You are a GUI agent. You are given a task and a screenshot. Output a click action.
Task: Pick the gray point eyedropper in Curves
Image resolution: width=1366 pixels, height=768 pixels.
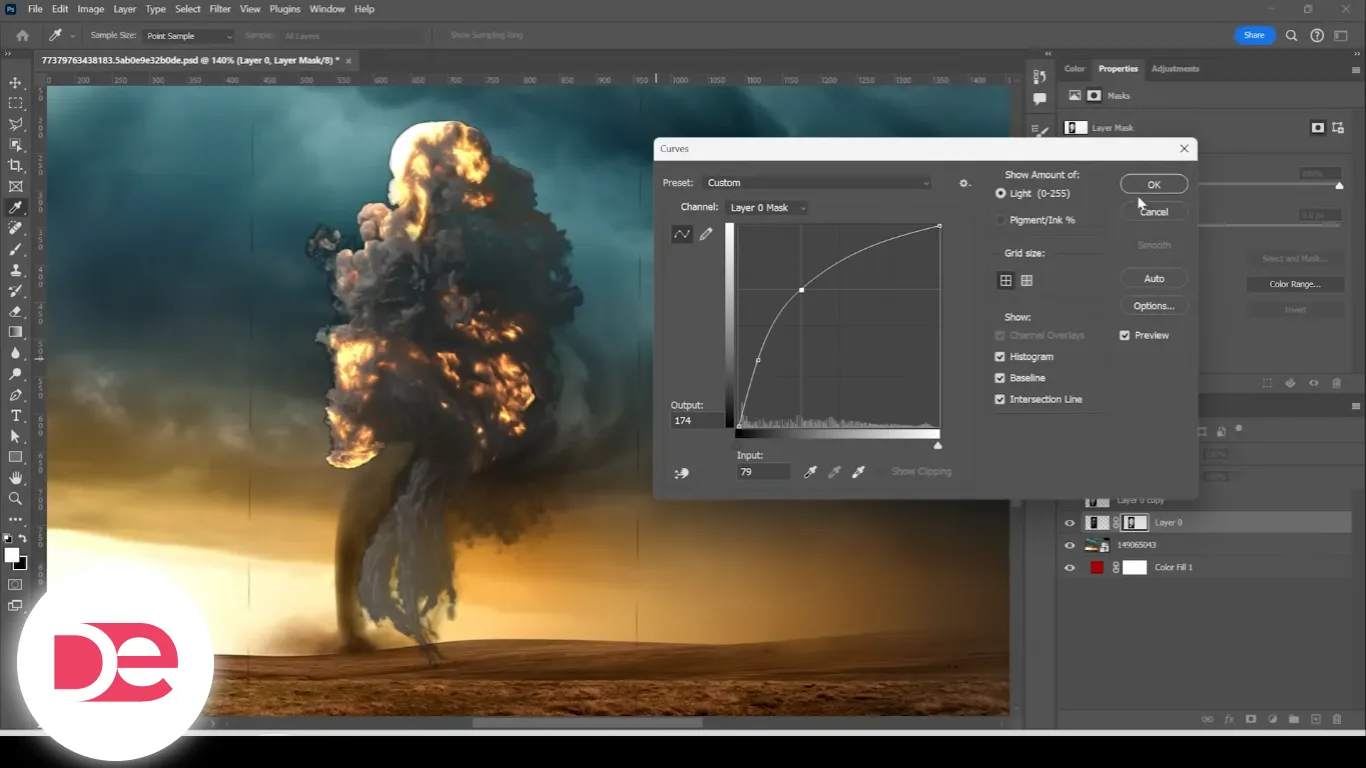click(834, 472)
